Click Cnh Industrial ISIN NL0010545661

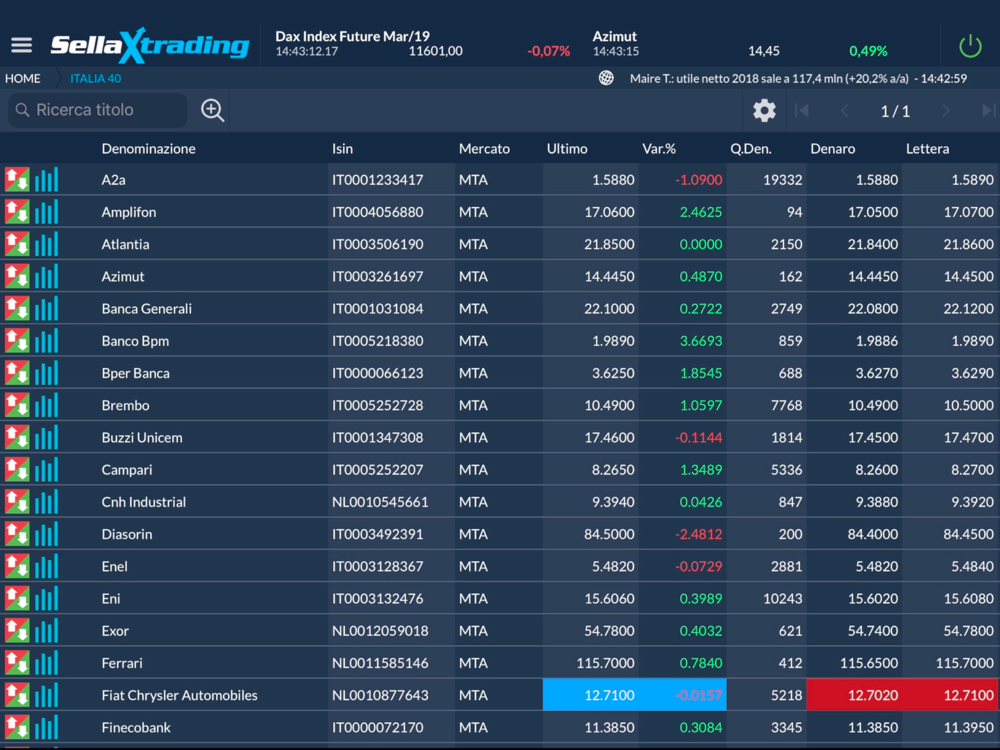(380, 502)
